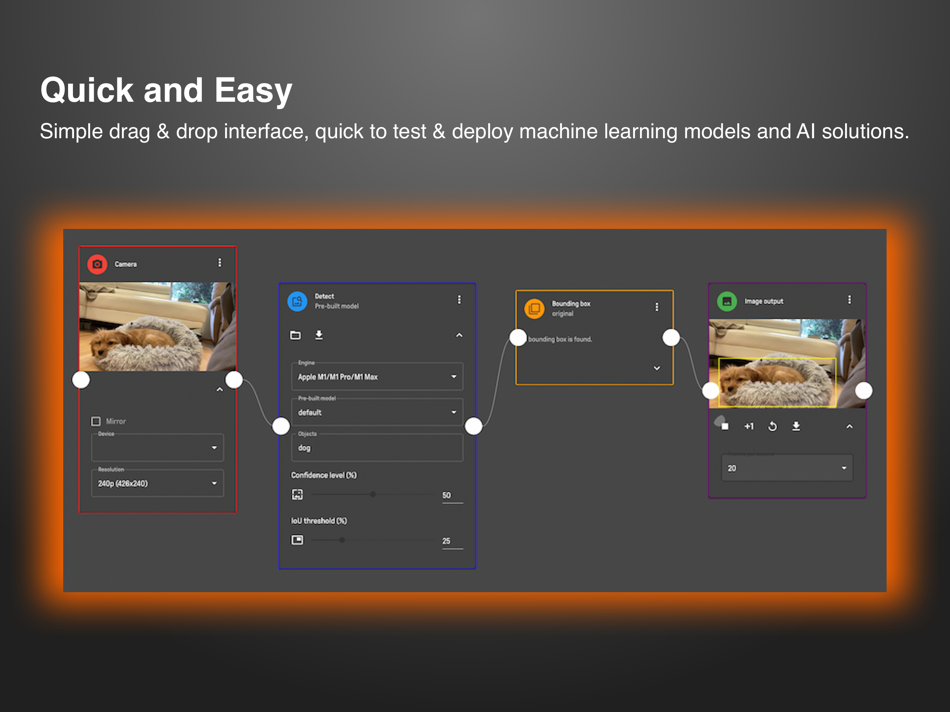This screenshot has height=712, width=950.
Task: Open the Camera node three-dot menu
Action: pyautogui.click(x=219, y=262)
